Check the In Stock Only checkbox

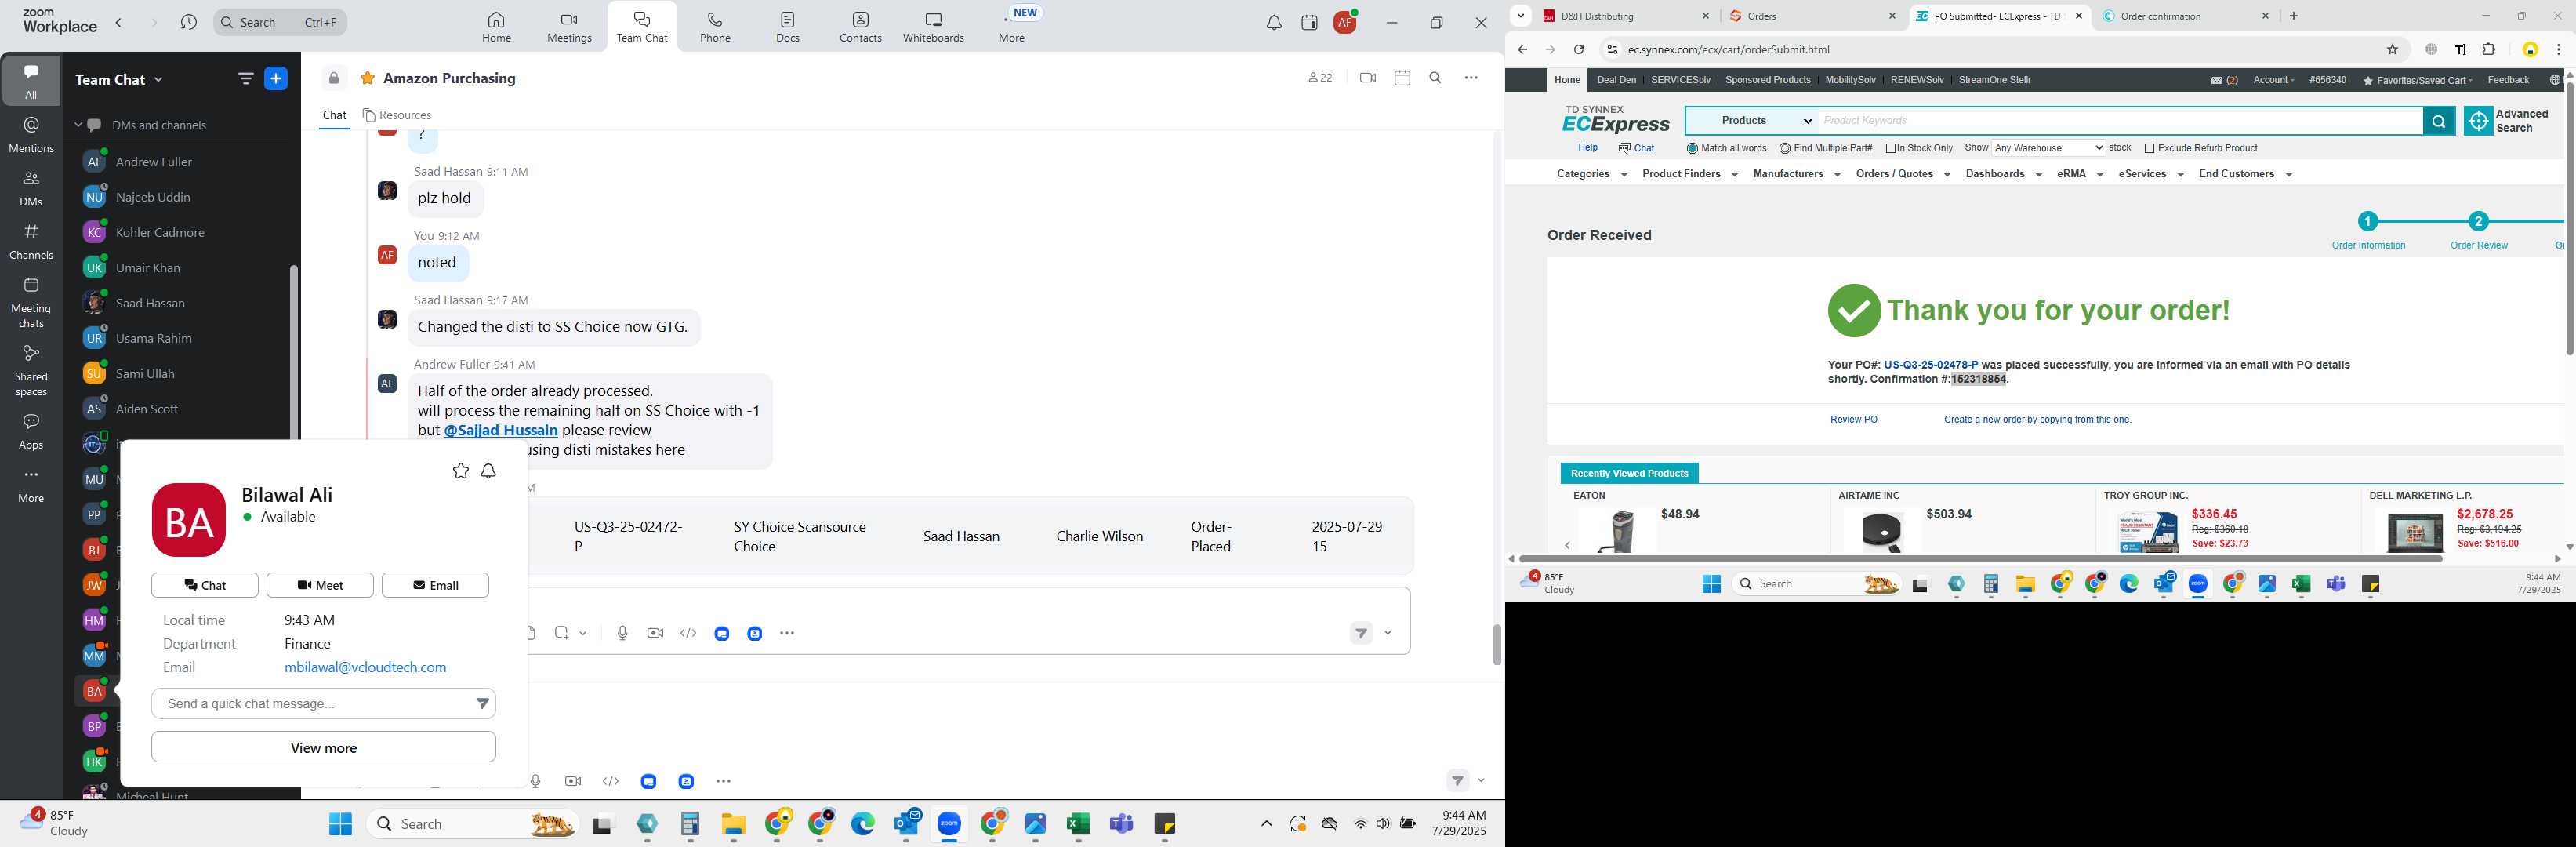pyautogui.click(x=1891, y=148)
